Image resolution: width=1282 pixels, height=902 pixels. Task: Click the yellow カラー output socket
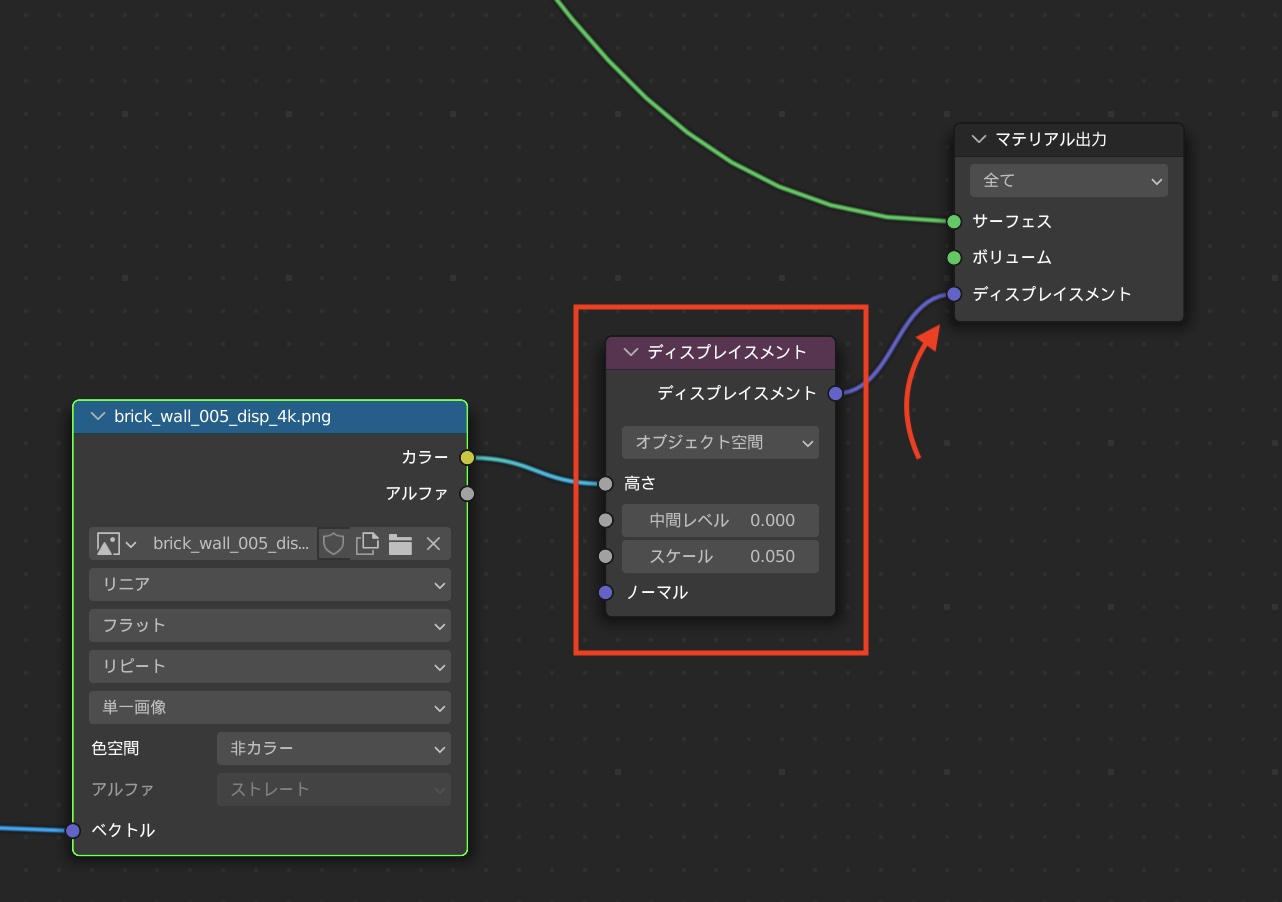[467, 458]
